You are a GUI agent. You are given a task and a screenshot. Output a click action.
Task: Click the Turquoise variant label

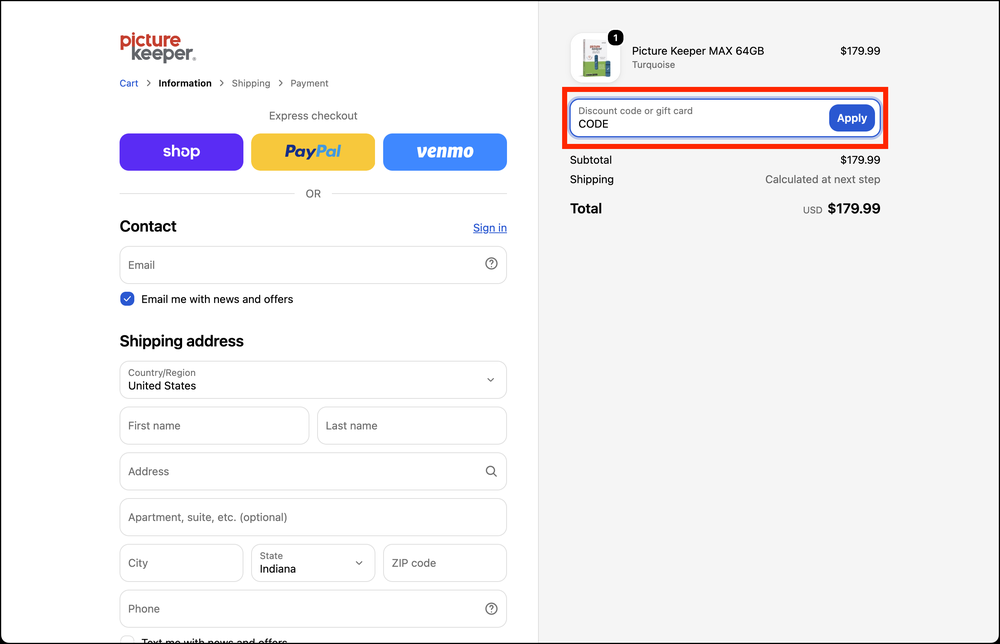[653, 65]
